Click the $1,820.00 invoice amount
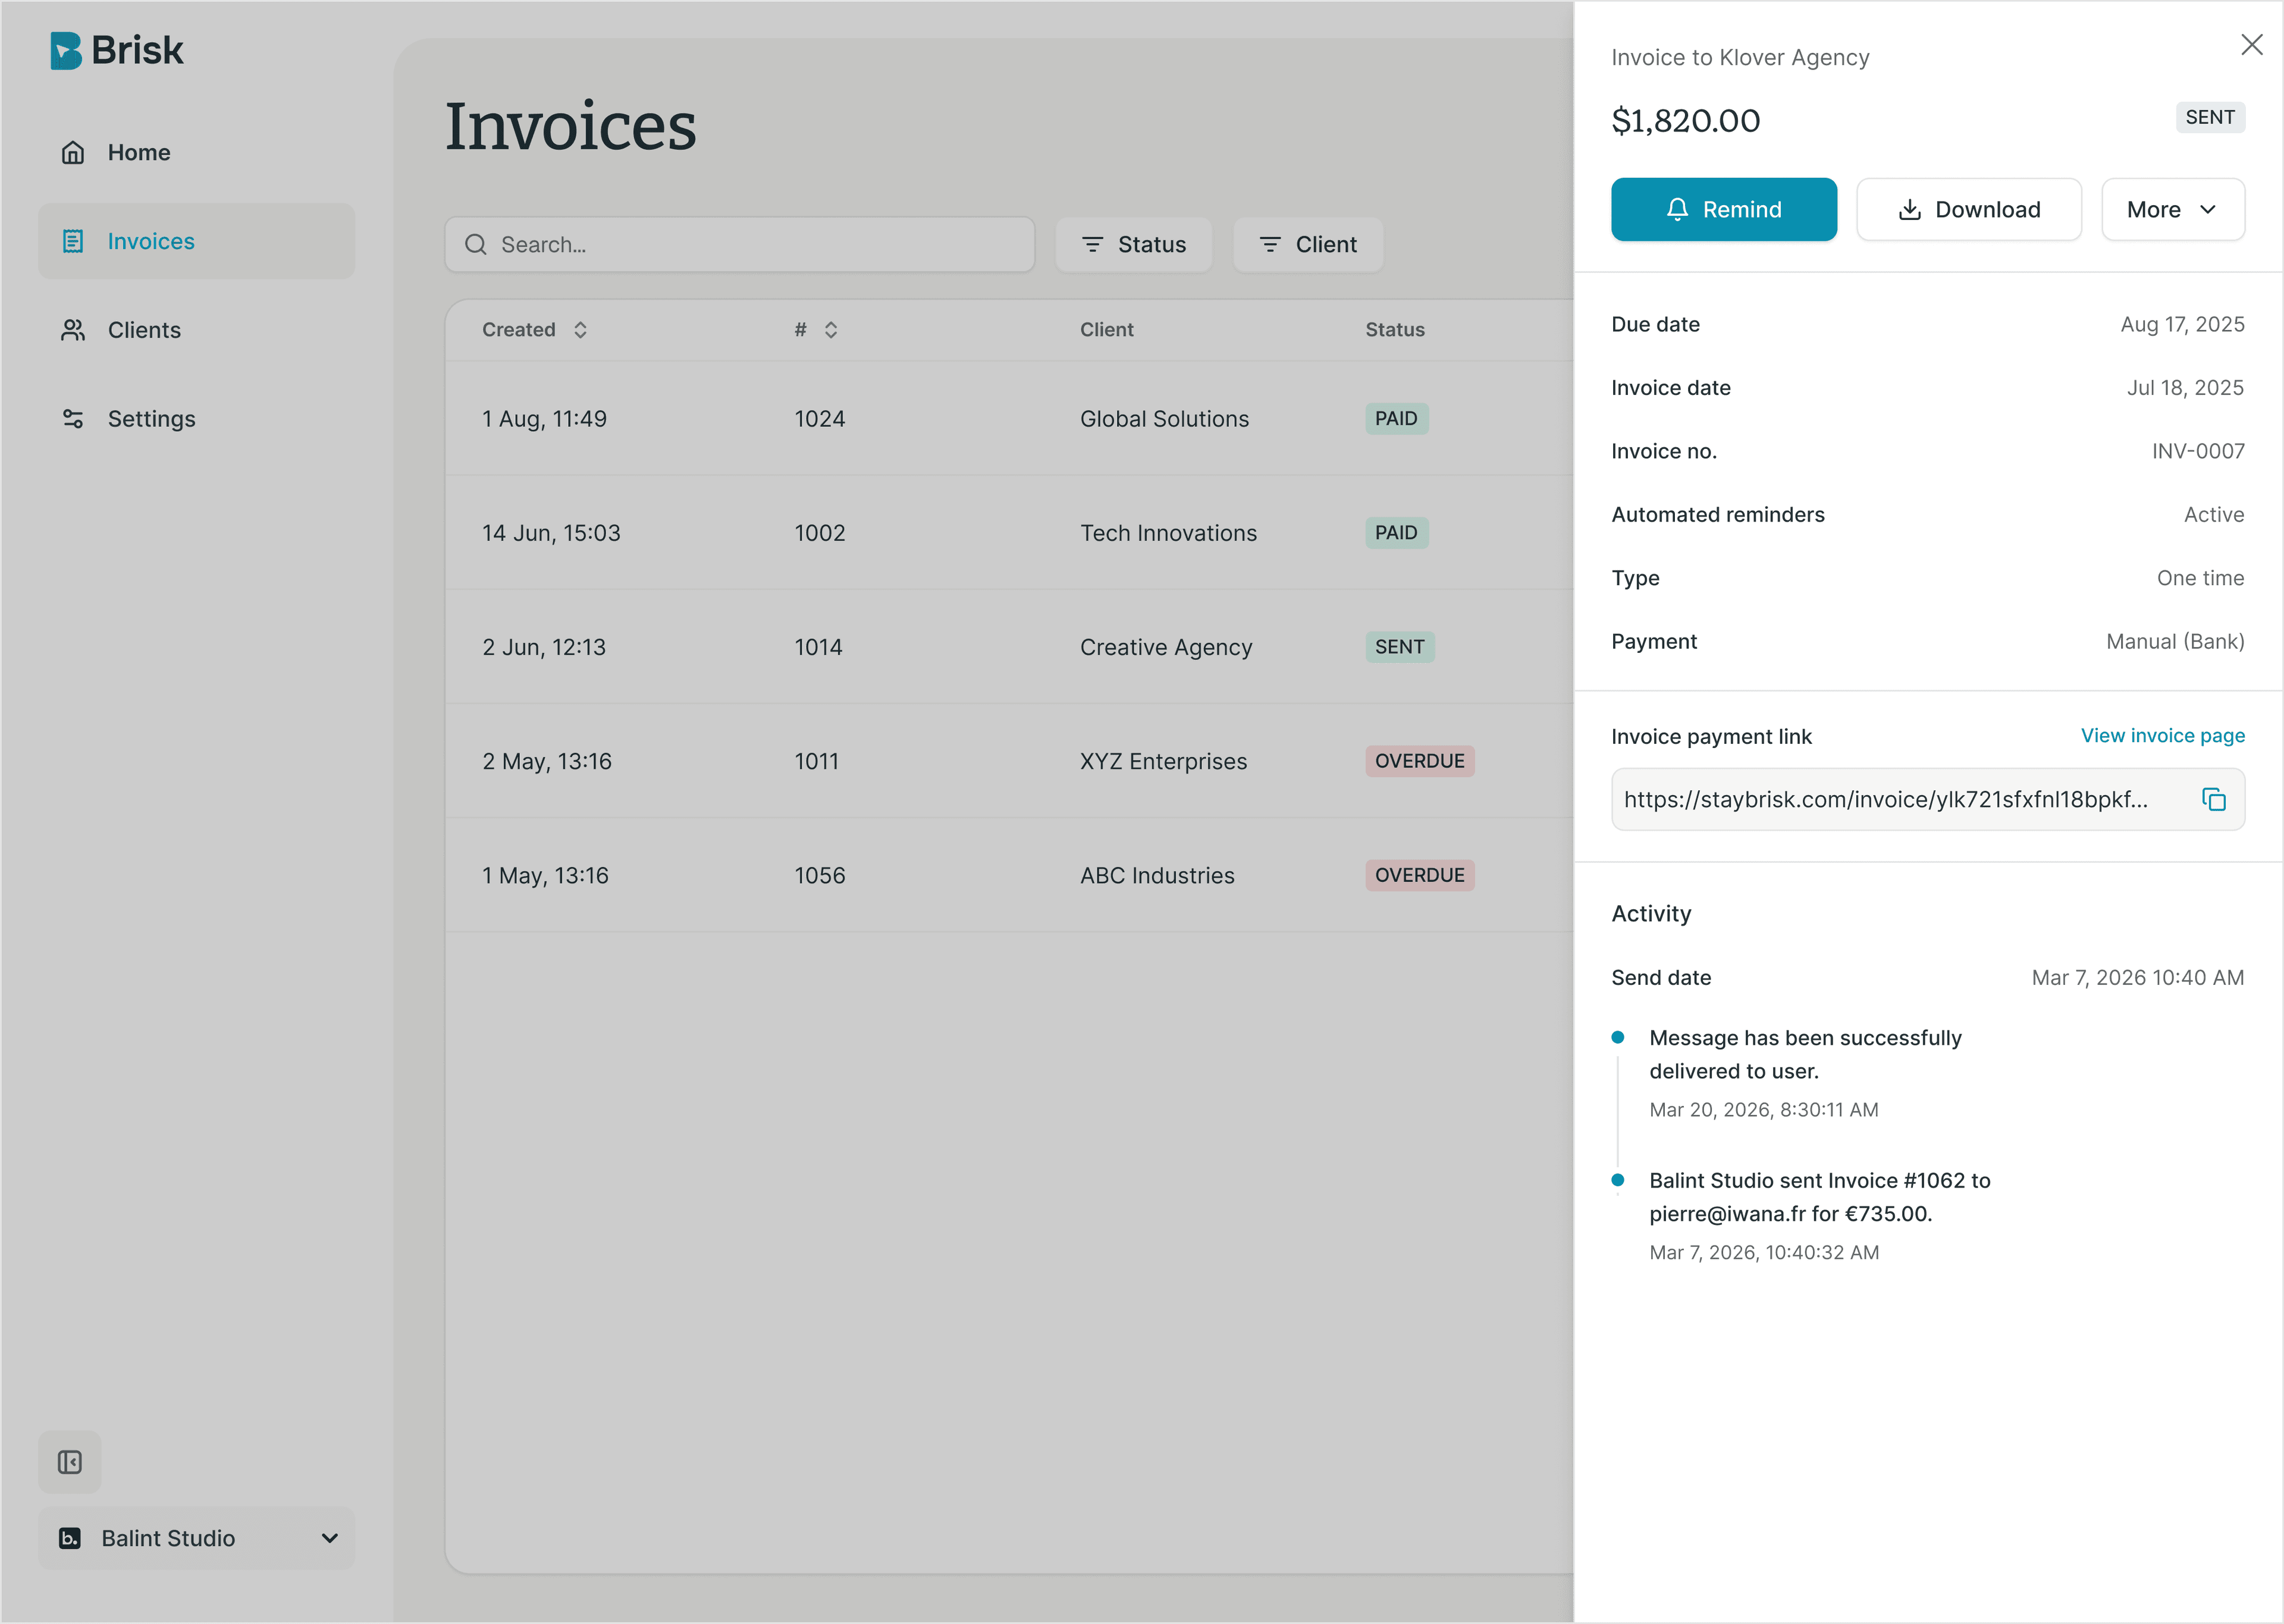Screen dimensions: 2284x1624 pos(1686,120)
